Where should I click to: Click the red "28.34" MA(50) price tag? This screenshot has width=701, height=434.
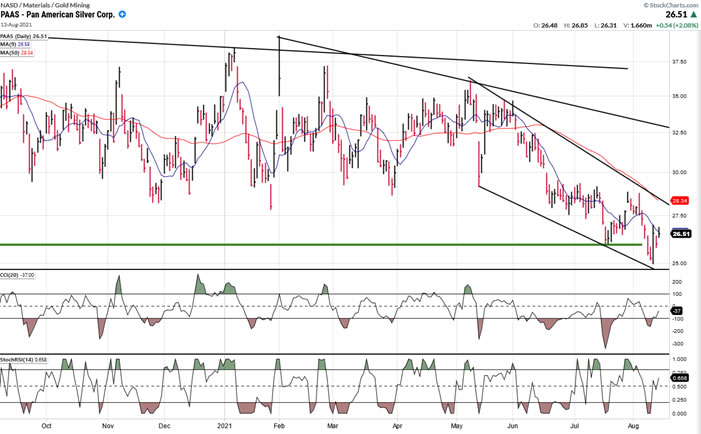(x=680, y=201)
